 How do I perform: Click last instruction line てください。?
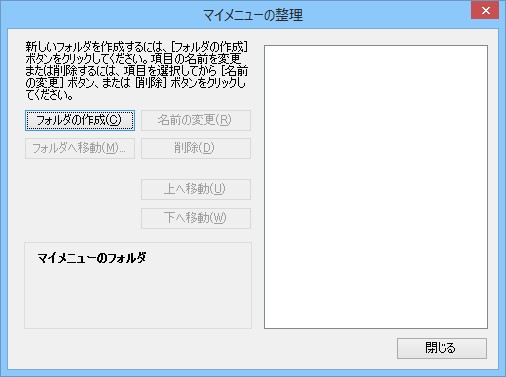coord(49,95)
